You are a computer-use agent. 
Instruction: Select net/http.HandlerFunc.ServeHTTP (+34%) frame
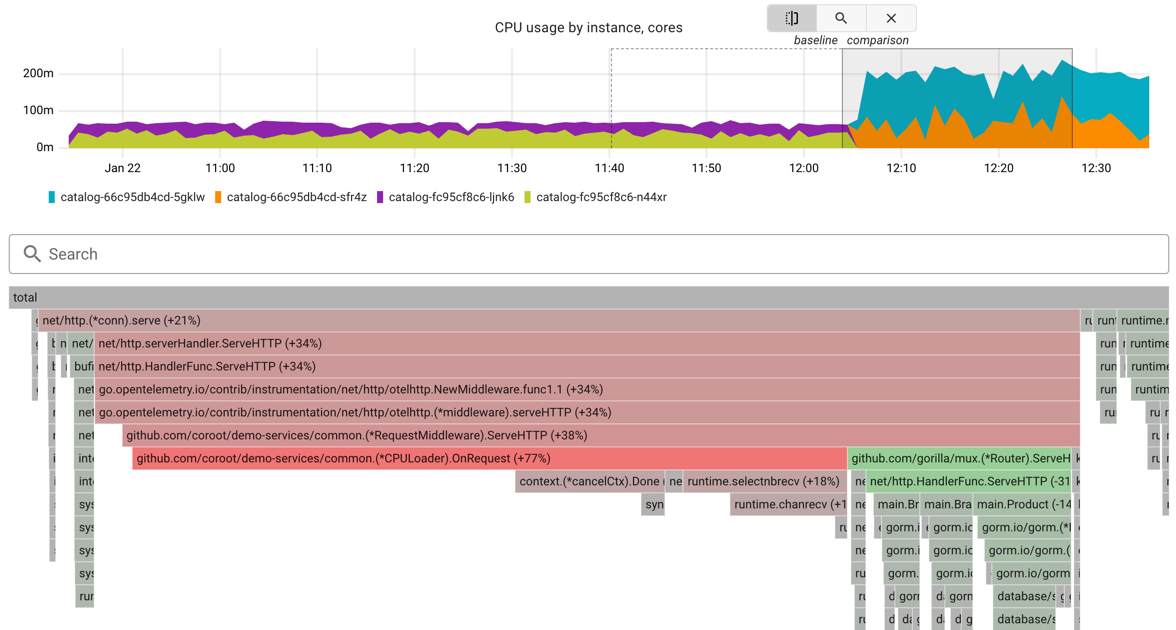pyautogui.click(x=587, y=367)
